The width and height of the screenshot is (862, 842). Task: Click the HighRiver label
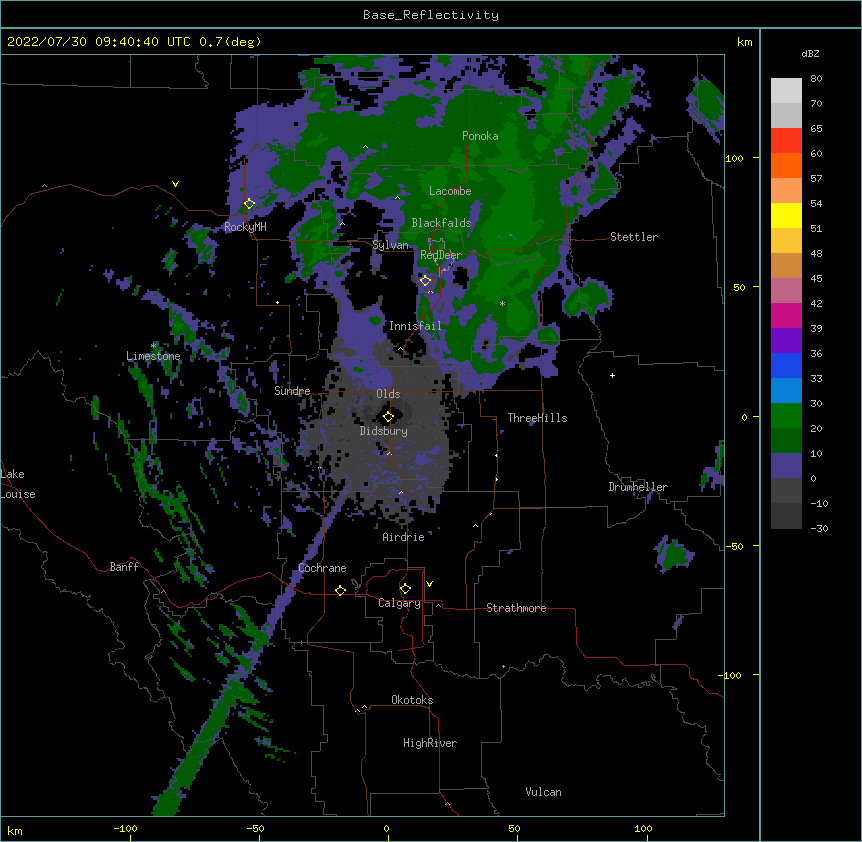tap(430, 743)
